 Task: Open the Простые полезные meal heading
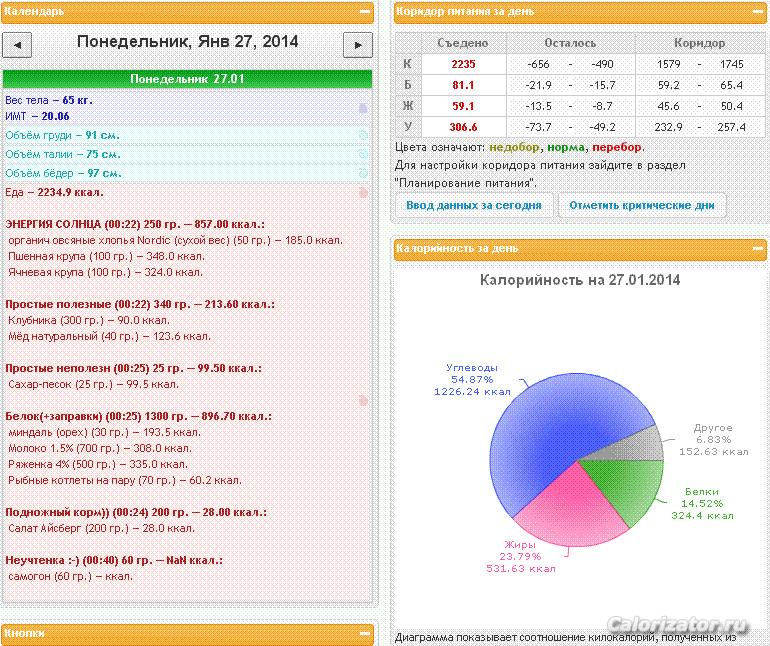tap(140, 305)
